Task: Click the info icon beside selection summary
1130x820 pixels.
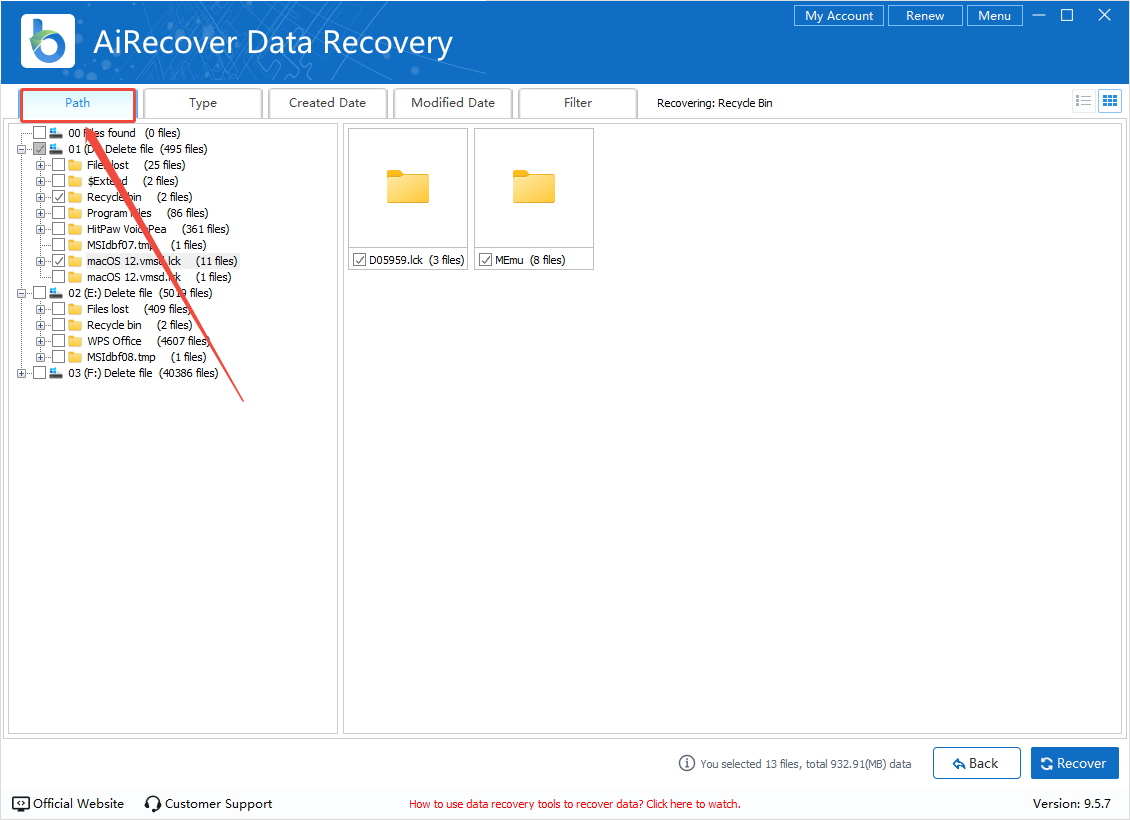Action: pos(686,763)
